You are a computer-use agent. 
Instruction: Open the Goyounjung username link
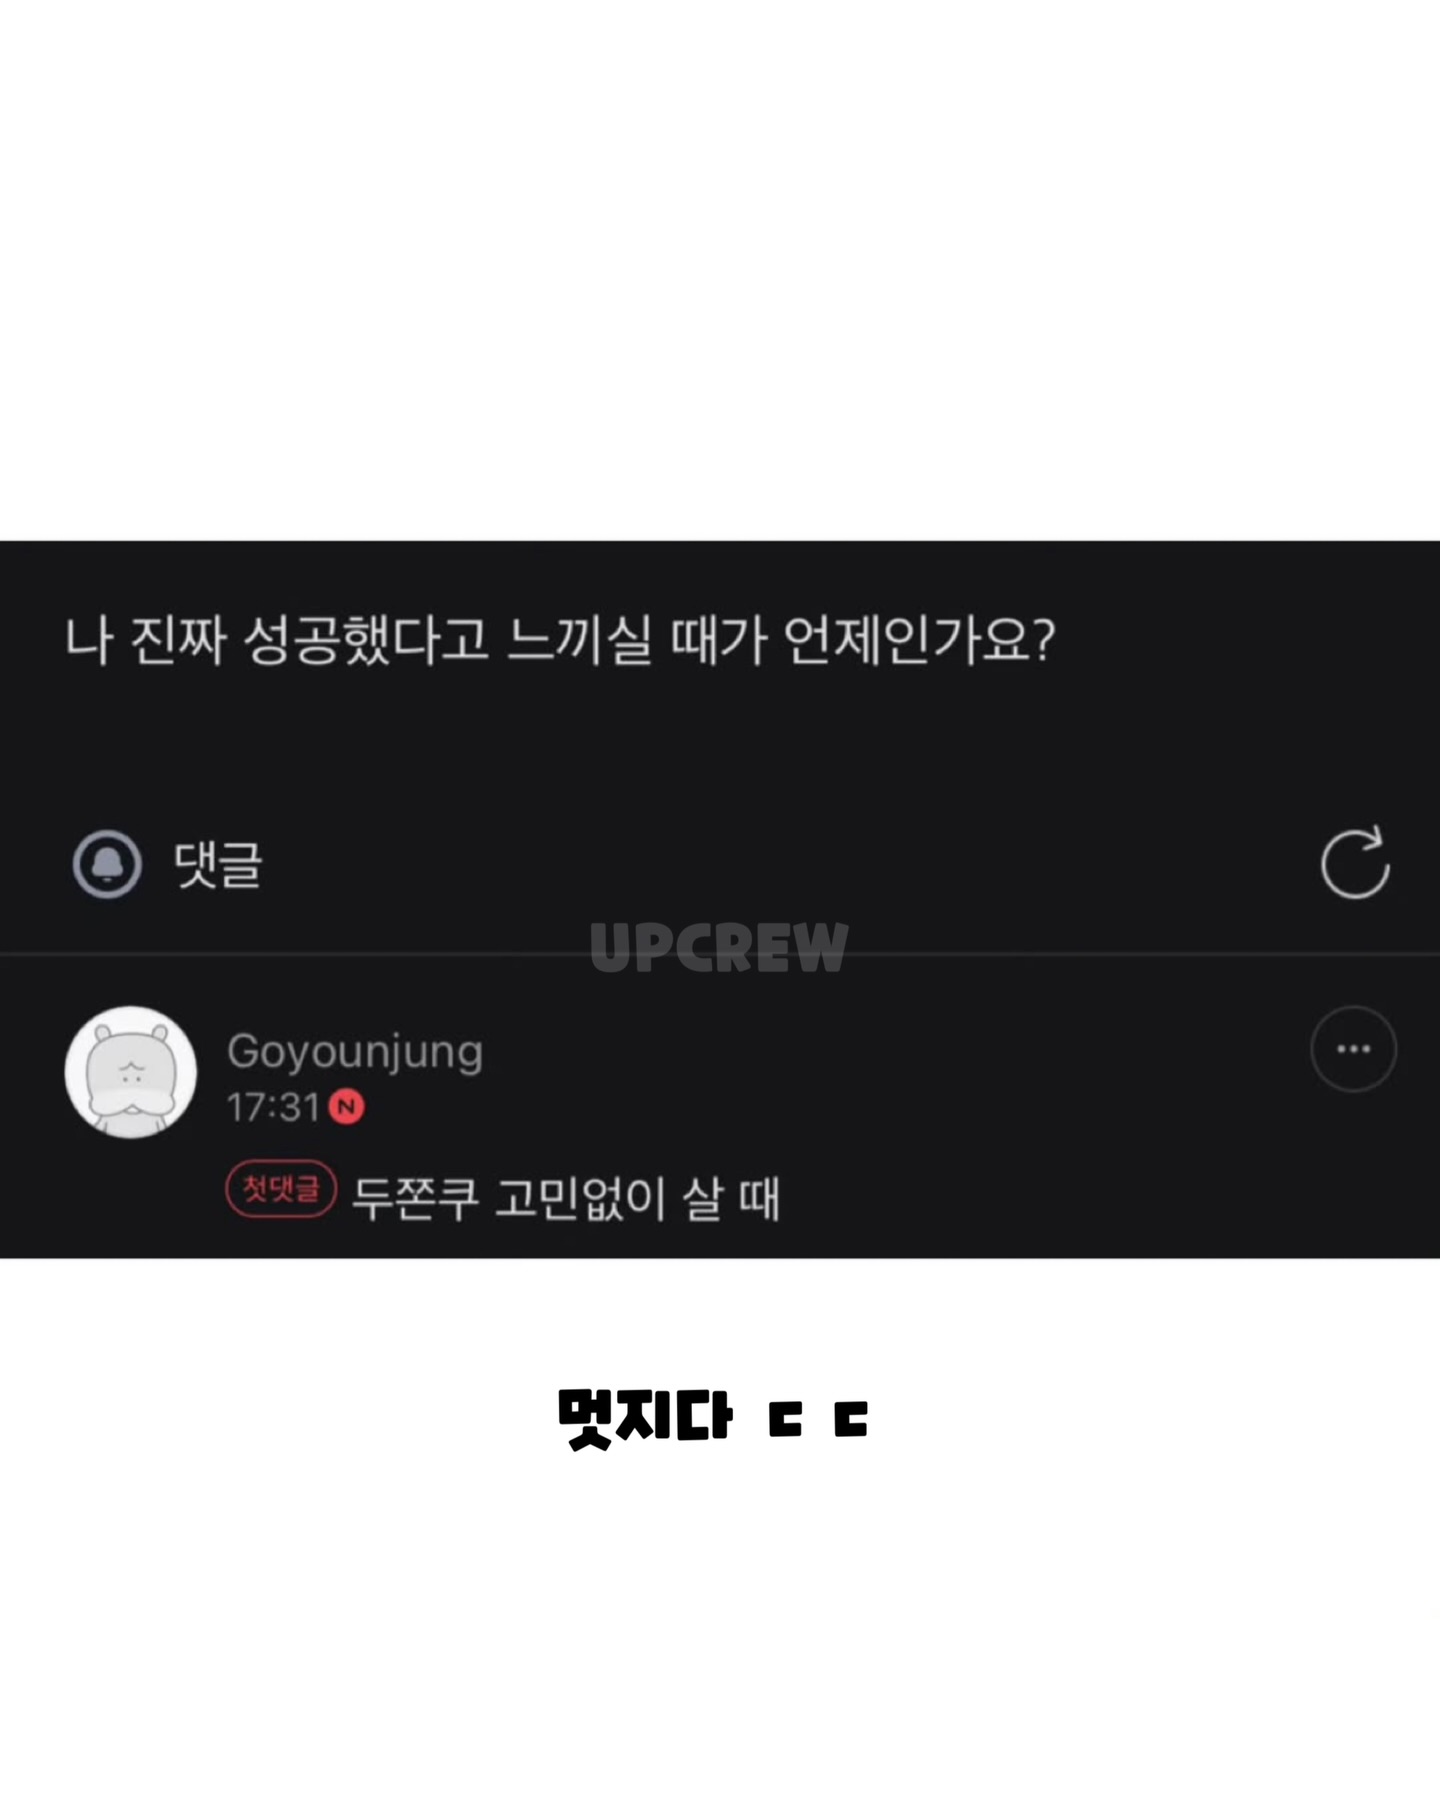pos(355,1051)
